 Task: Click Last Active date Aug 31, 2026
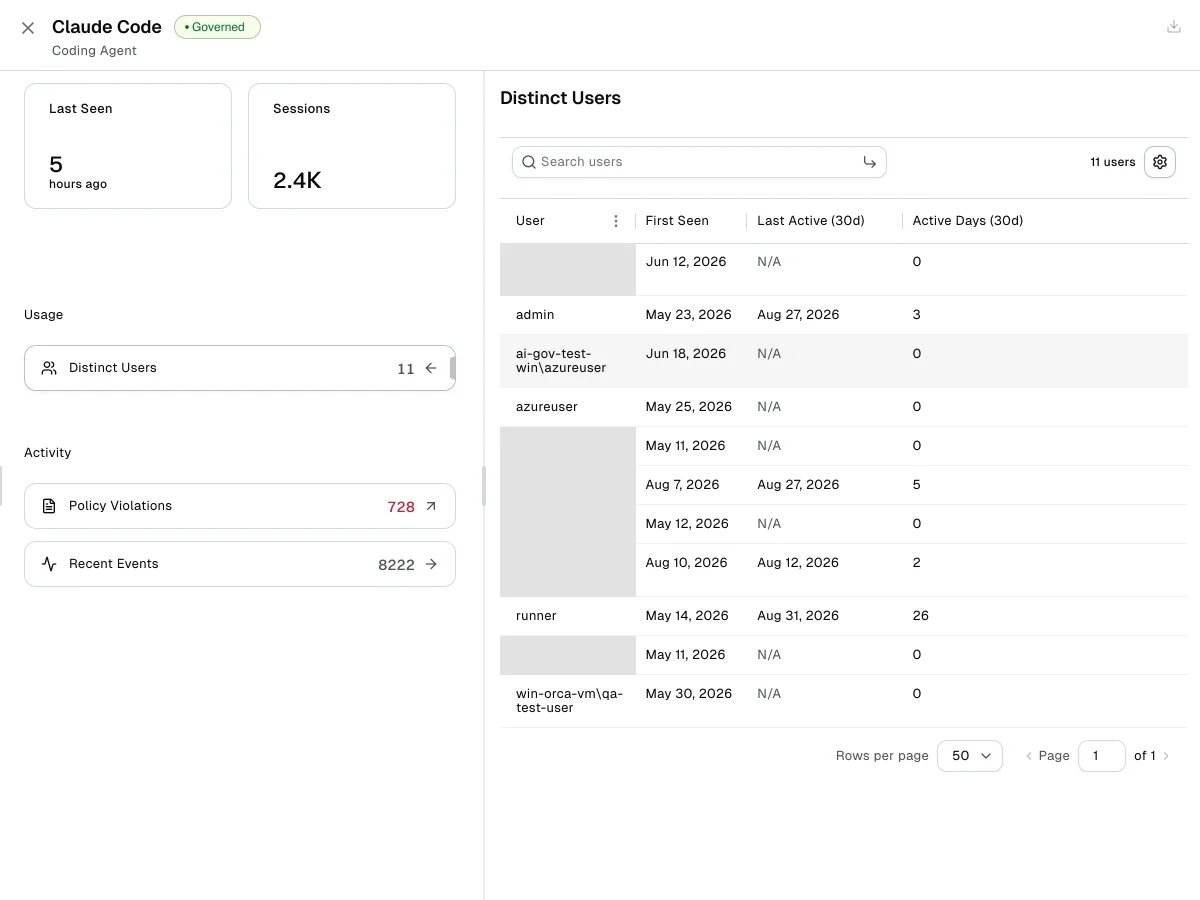[x=798, y=616]
